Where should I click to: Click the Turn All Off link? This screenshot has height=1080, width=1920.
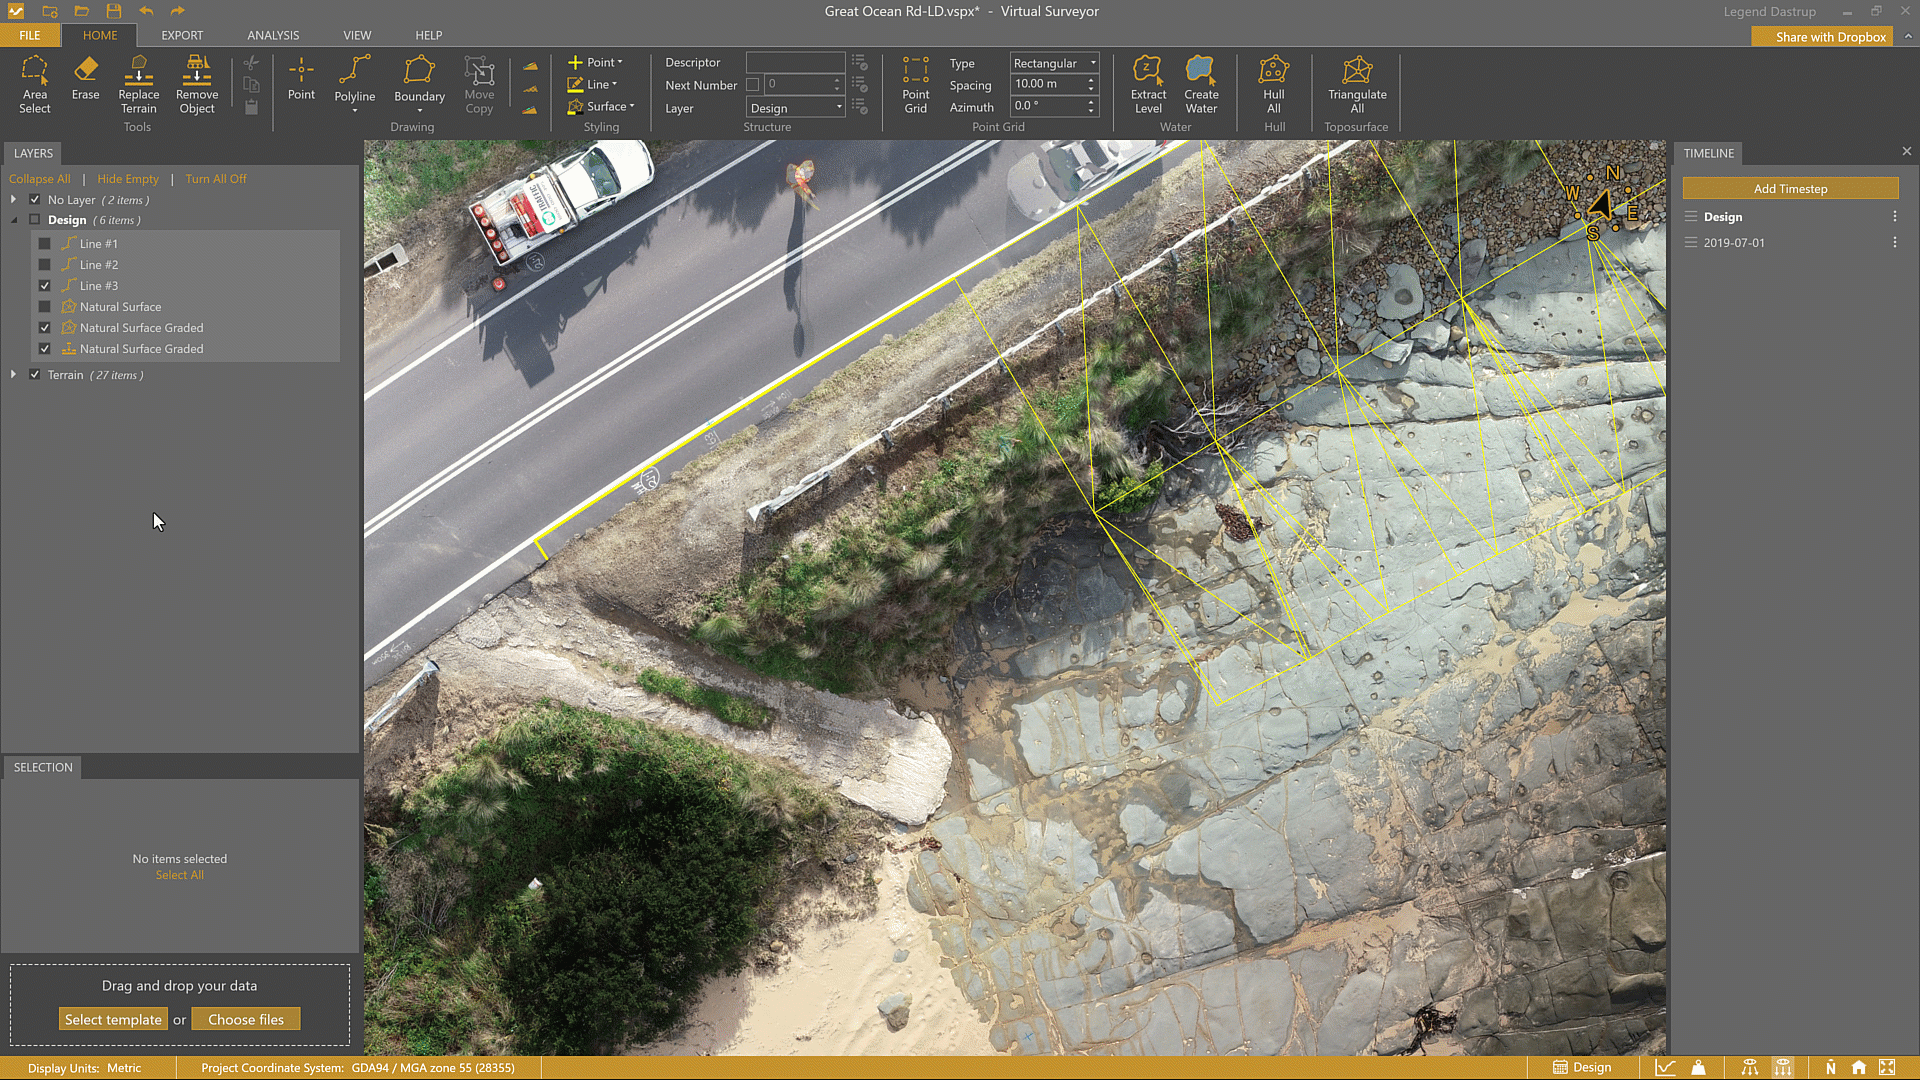pyautogui.click(x=215, y=179)
